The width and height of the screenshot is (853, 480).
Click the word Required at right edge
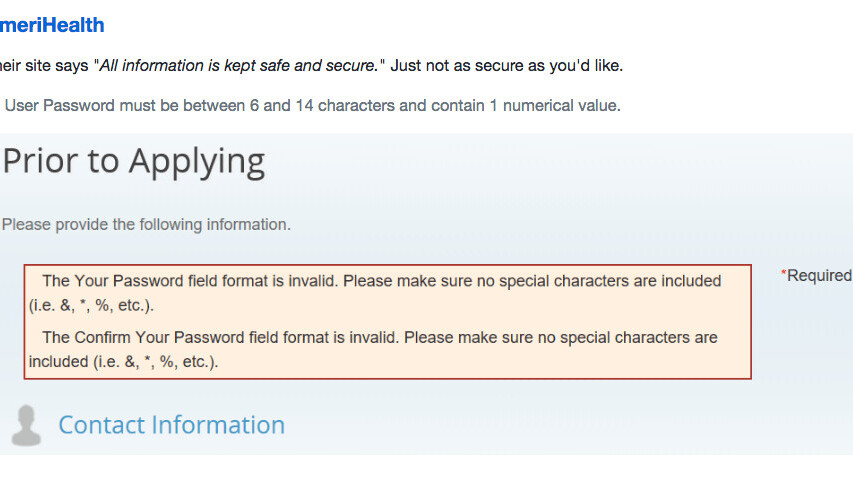(819, 276)
